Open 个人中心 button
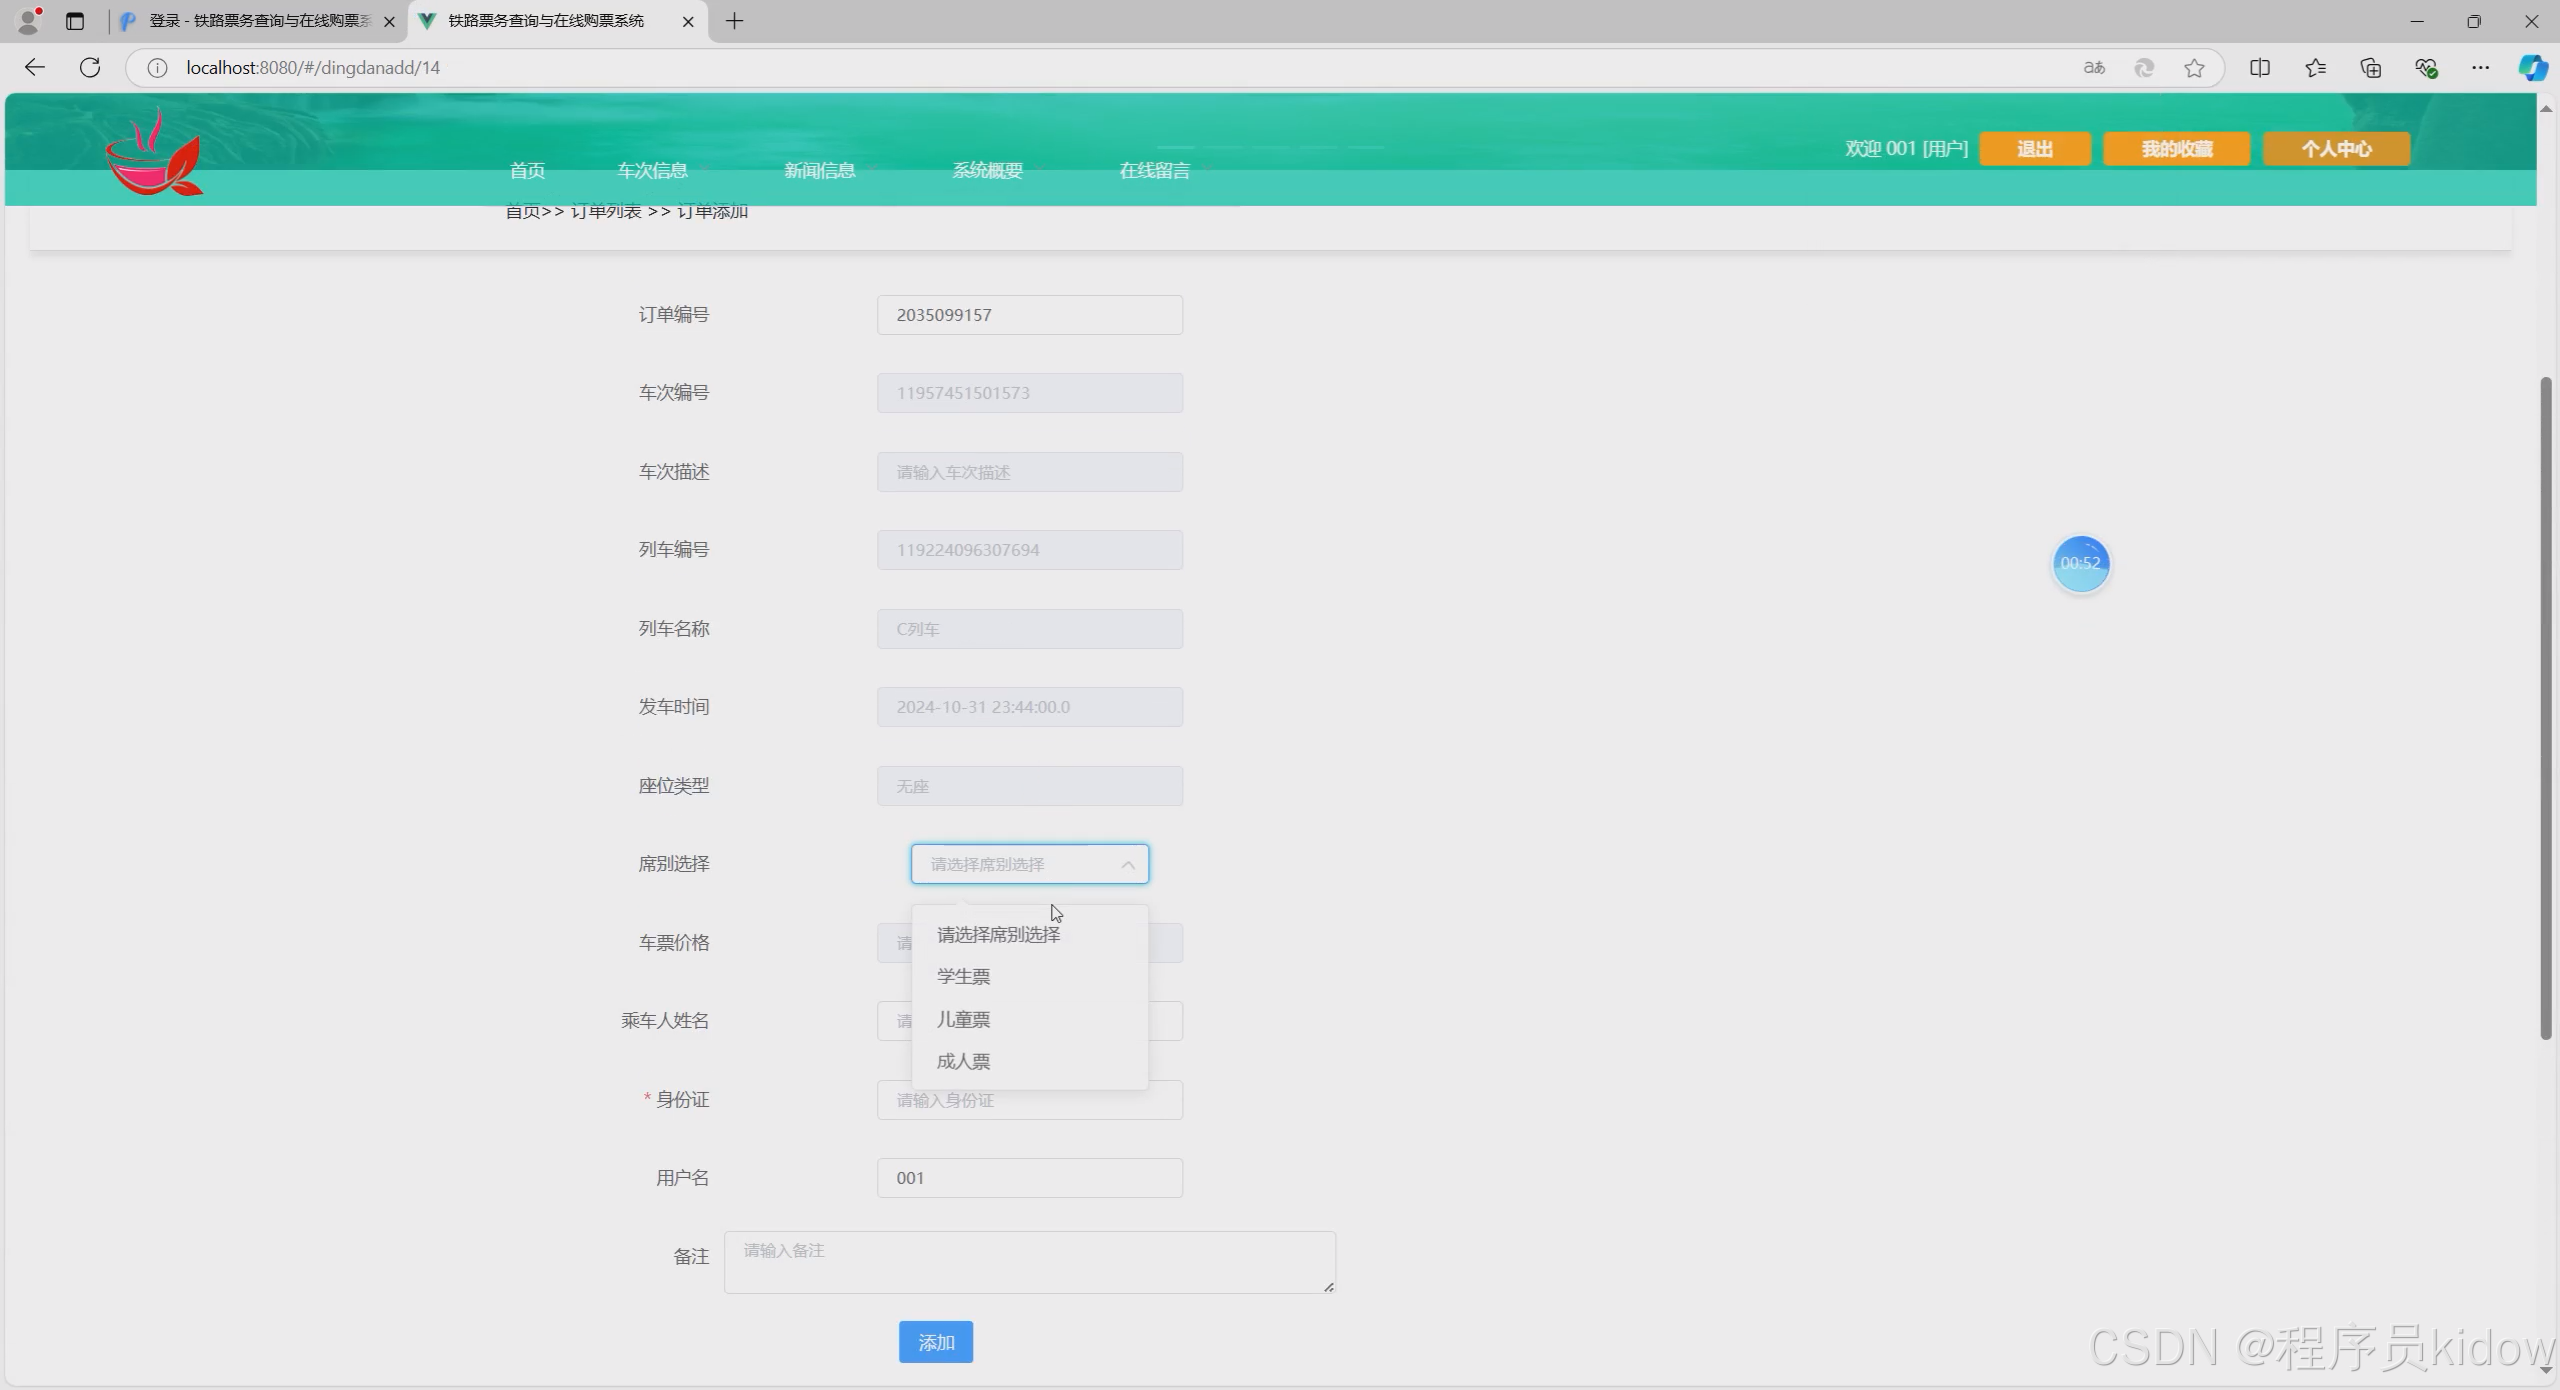The image size is (2560, 1390). tap(2337, 148)
